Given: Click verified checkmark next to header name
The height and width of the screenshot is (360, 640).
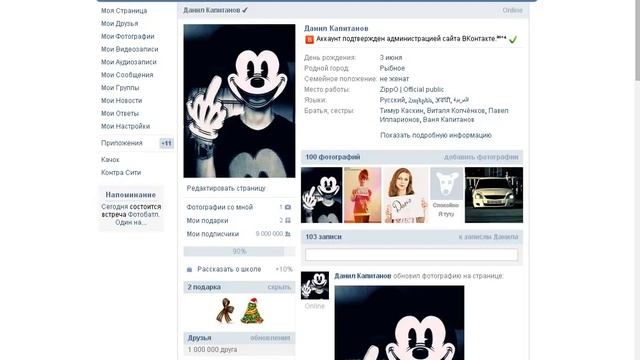Looking at the screenshot, I should pyautogui.click(x=245, y=10).
